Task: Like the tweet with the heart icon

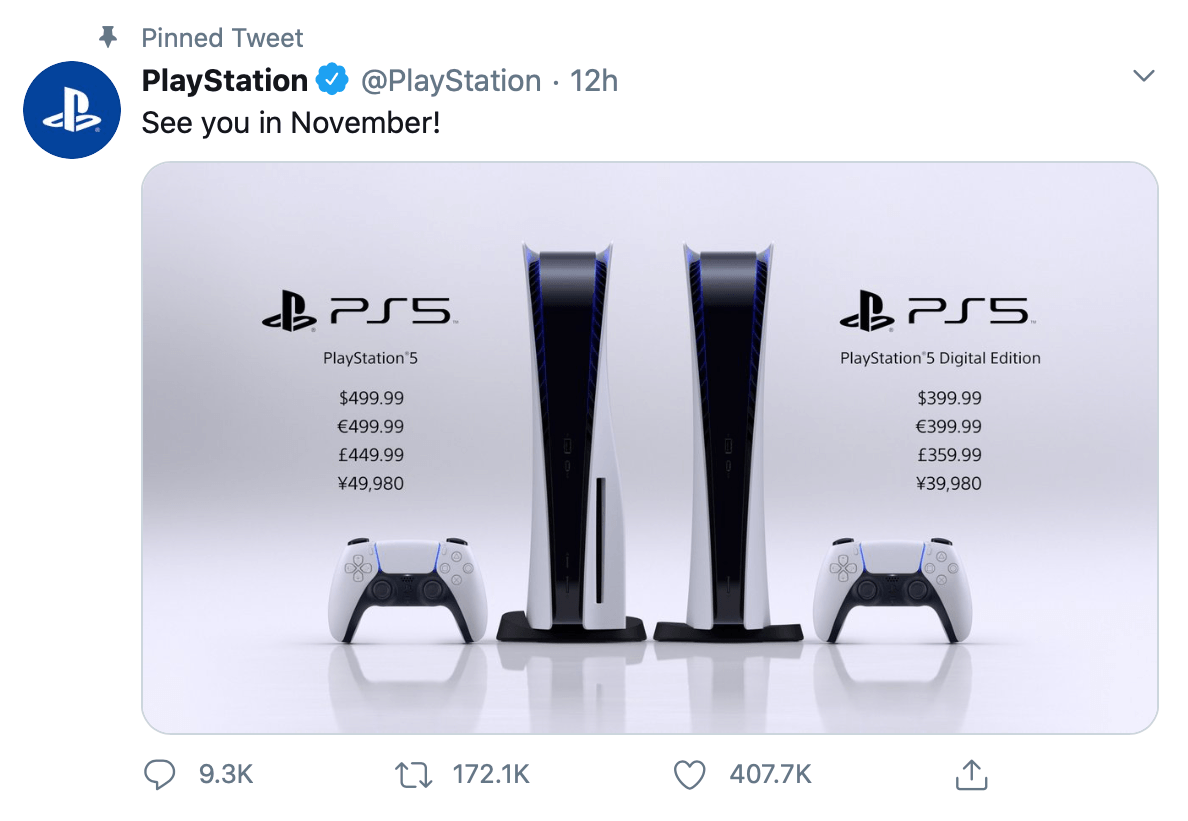Action: [689, 775]
